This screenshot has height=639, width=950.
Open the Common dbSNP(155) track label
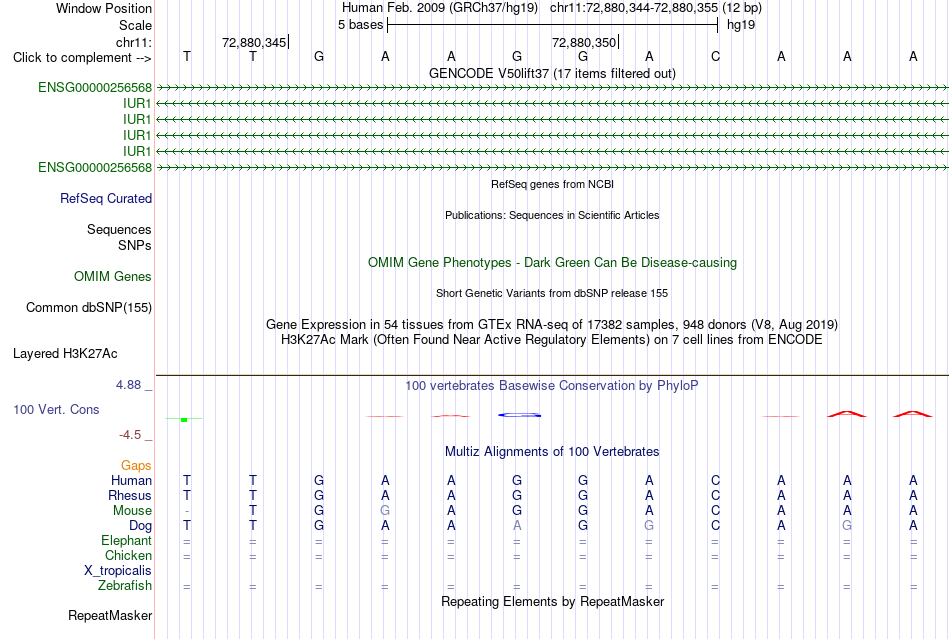pyautogui.click(x=89, y=308)
